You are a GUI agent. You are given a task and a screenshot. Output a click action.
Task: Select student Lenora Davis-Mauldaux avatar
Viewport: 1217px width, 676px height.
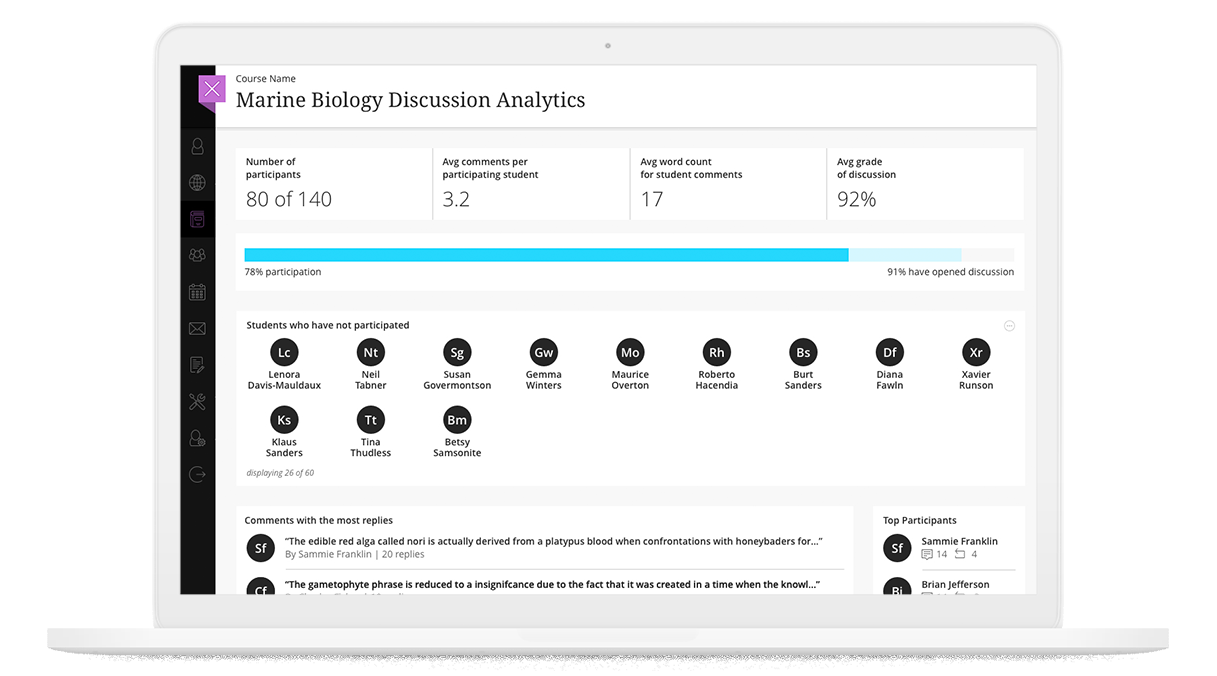point(284,352)
